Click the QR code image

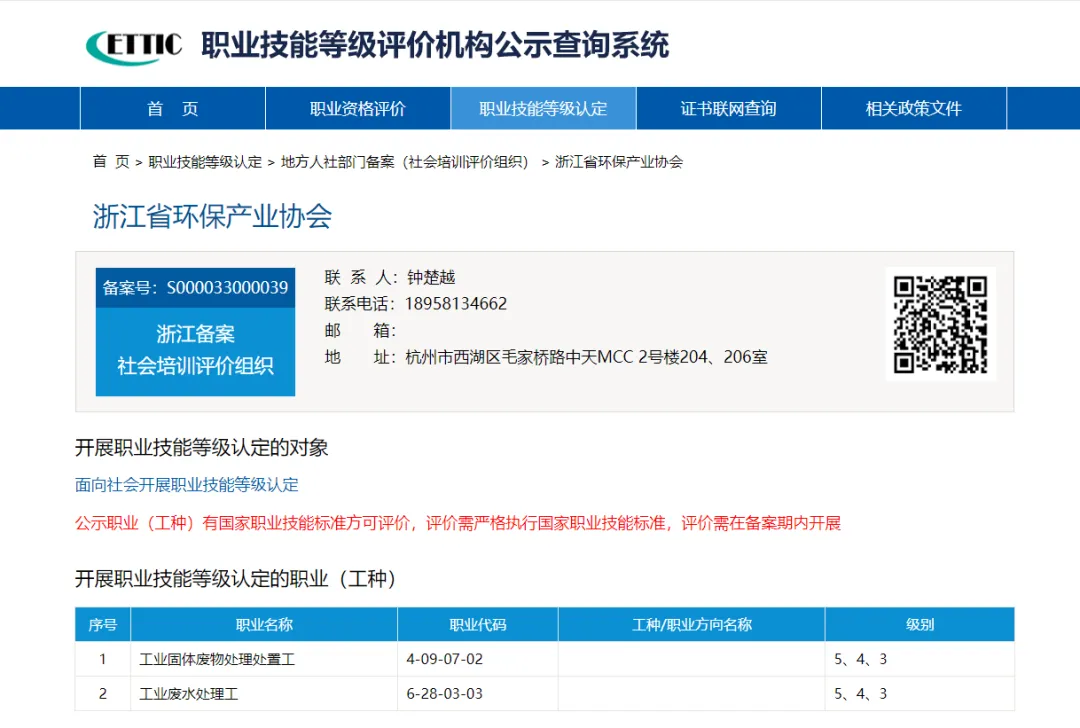[x=940, y=324]
